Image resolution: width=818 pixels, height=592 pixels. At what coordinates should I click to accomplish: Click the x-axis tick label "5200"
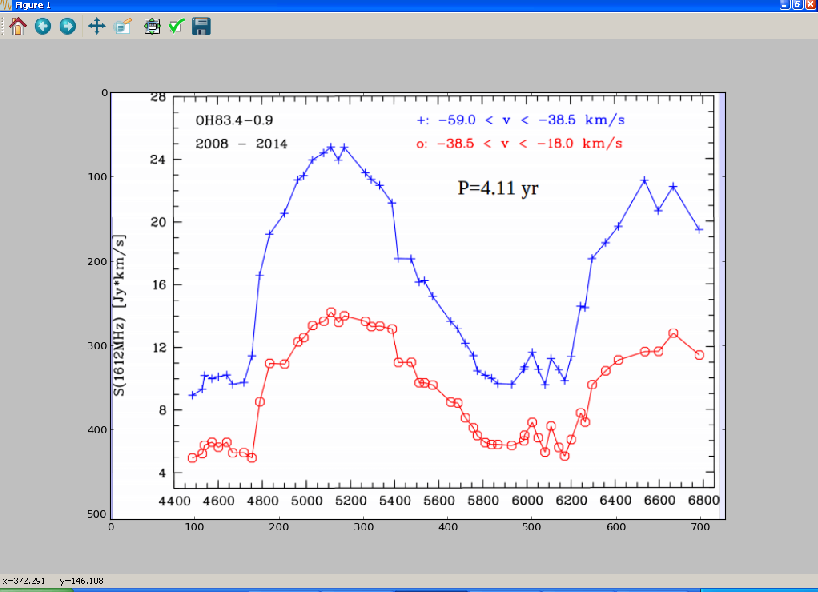click(x=351, y=501)
